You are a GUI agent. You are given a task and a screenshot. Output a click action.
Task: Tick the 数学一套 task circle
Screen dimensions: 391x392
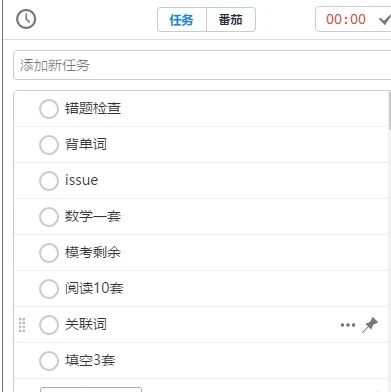click(49, 217)
